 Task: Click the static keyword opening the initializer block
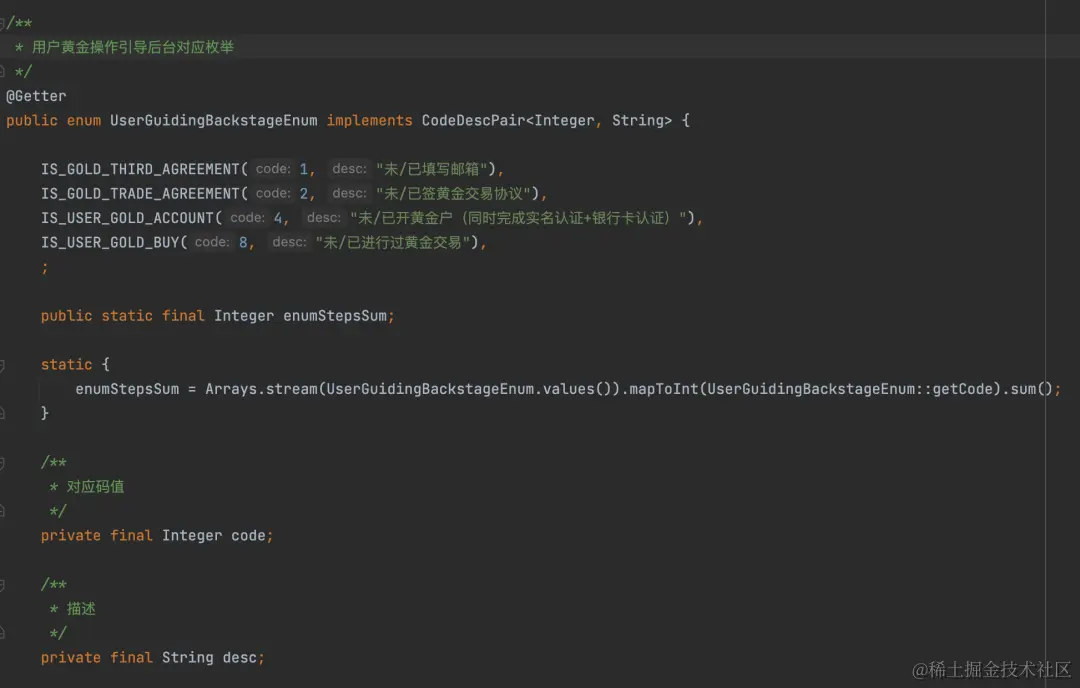(x=66, y=365)
